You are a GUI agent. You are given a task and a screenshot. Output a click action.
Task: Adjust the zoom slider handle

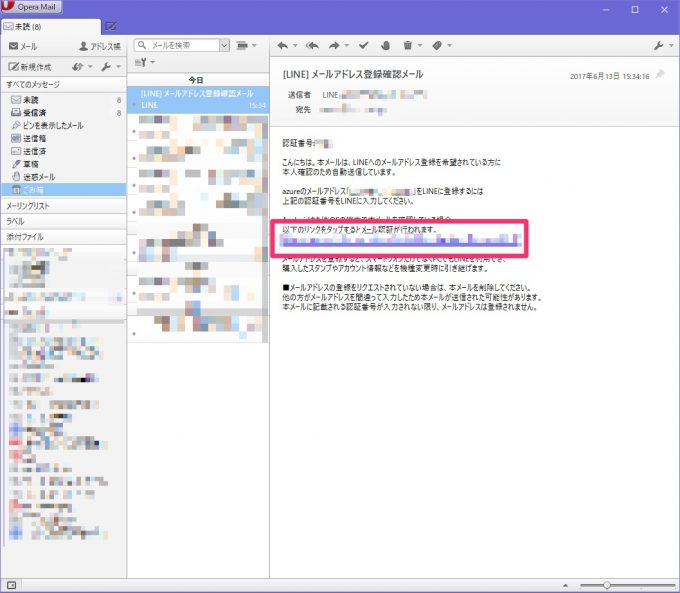607,585
